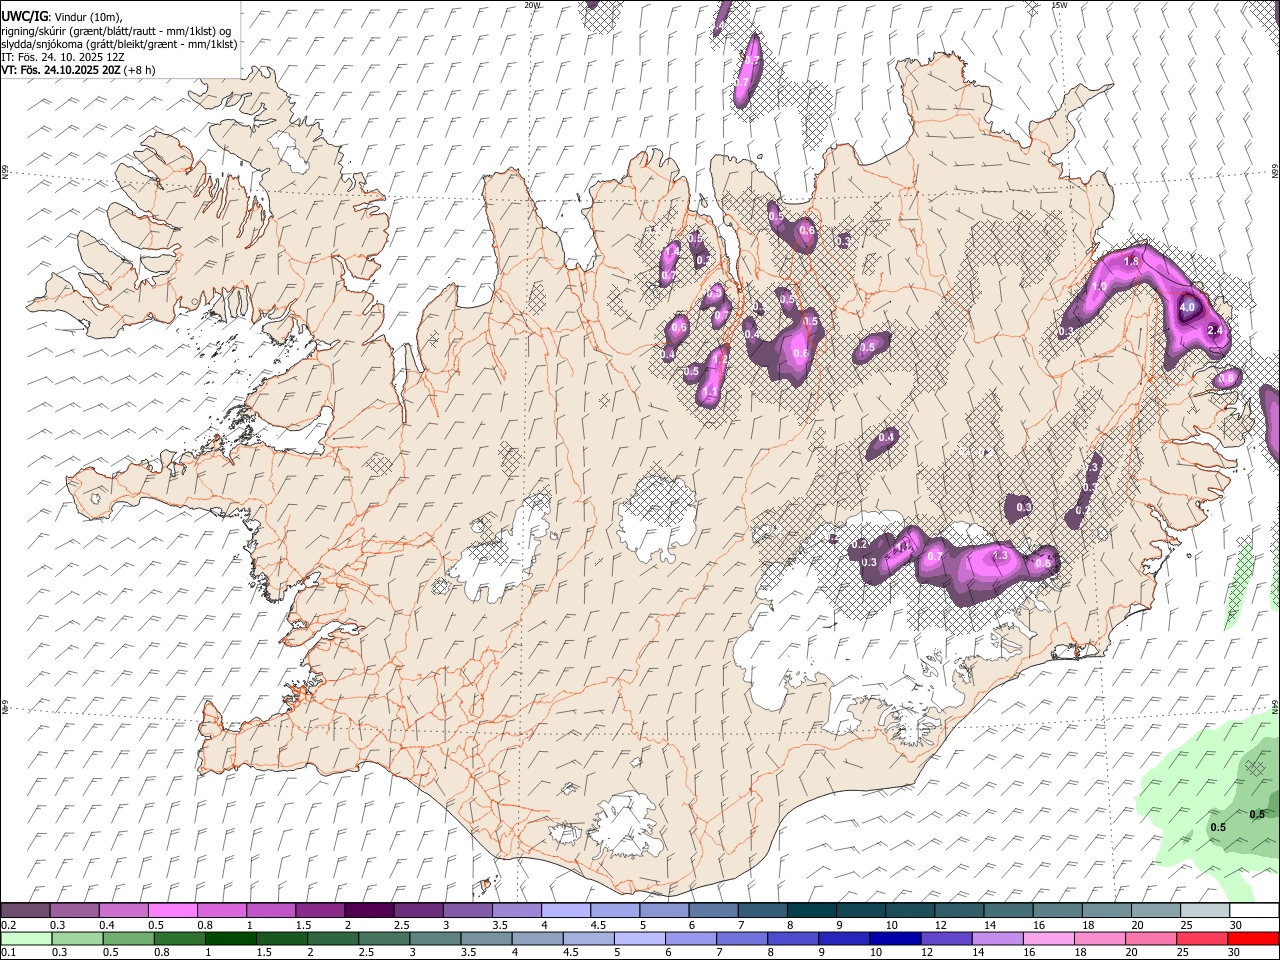Click the '1.8' snowfall value in the northeast
The width and height of the screenshot is (1280, 960).
(1132, 261)
